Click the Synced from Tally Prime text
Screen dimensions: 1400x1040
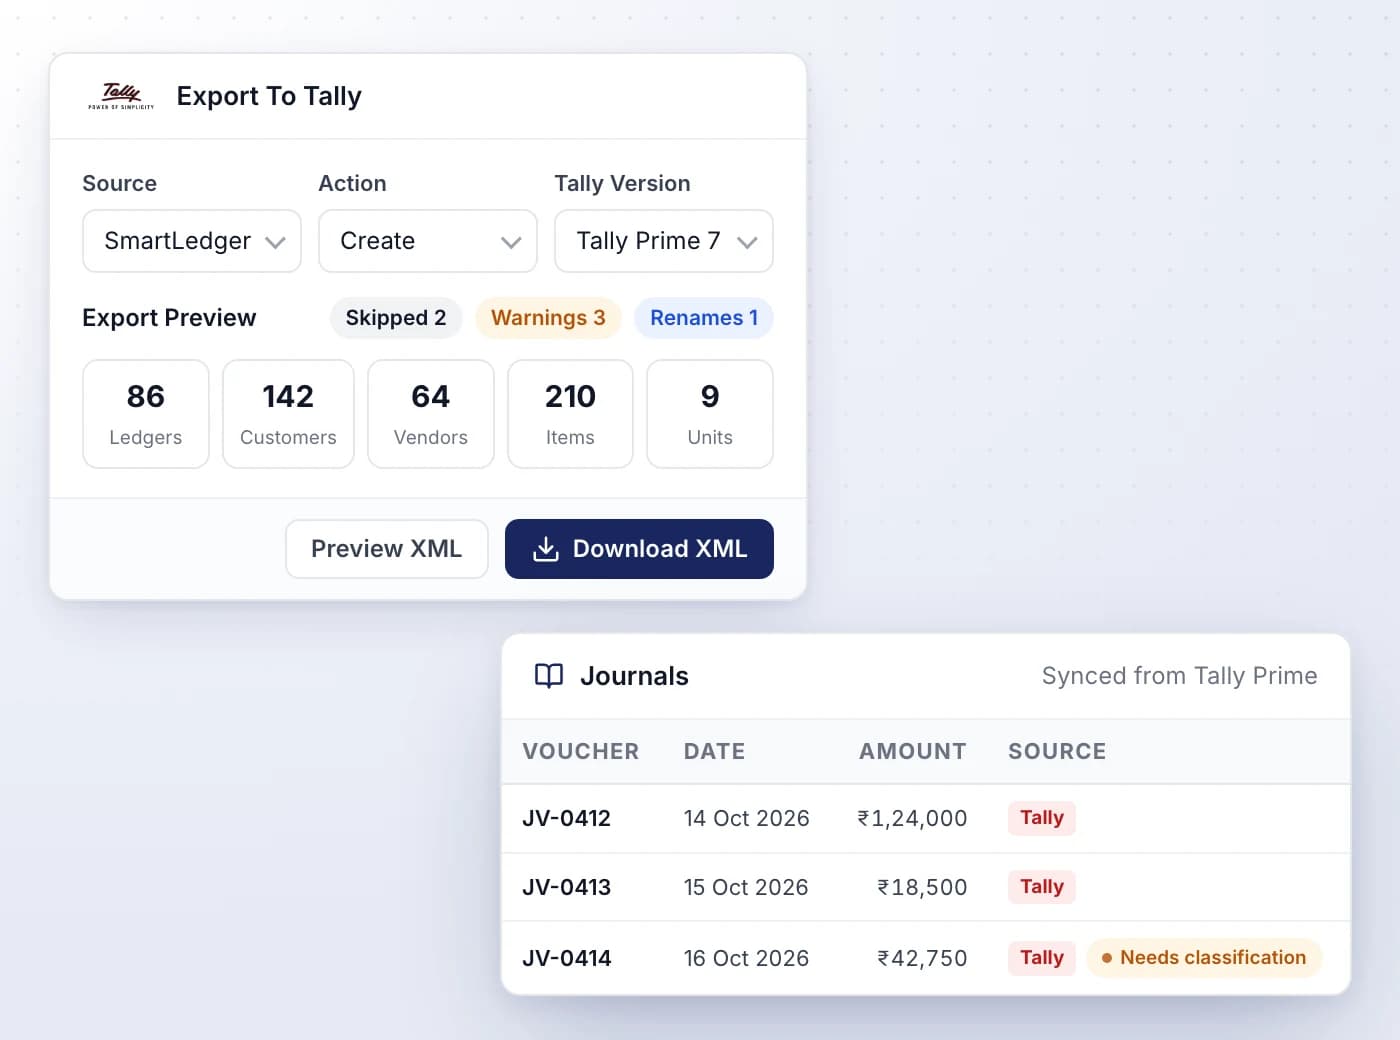1180,676
